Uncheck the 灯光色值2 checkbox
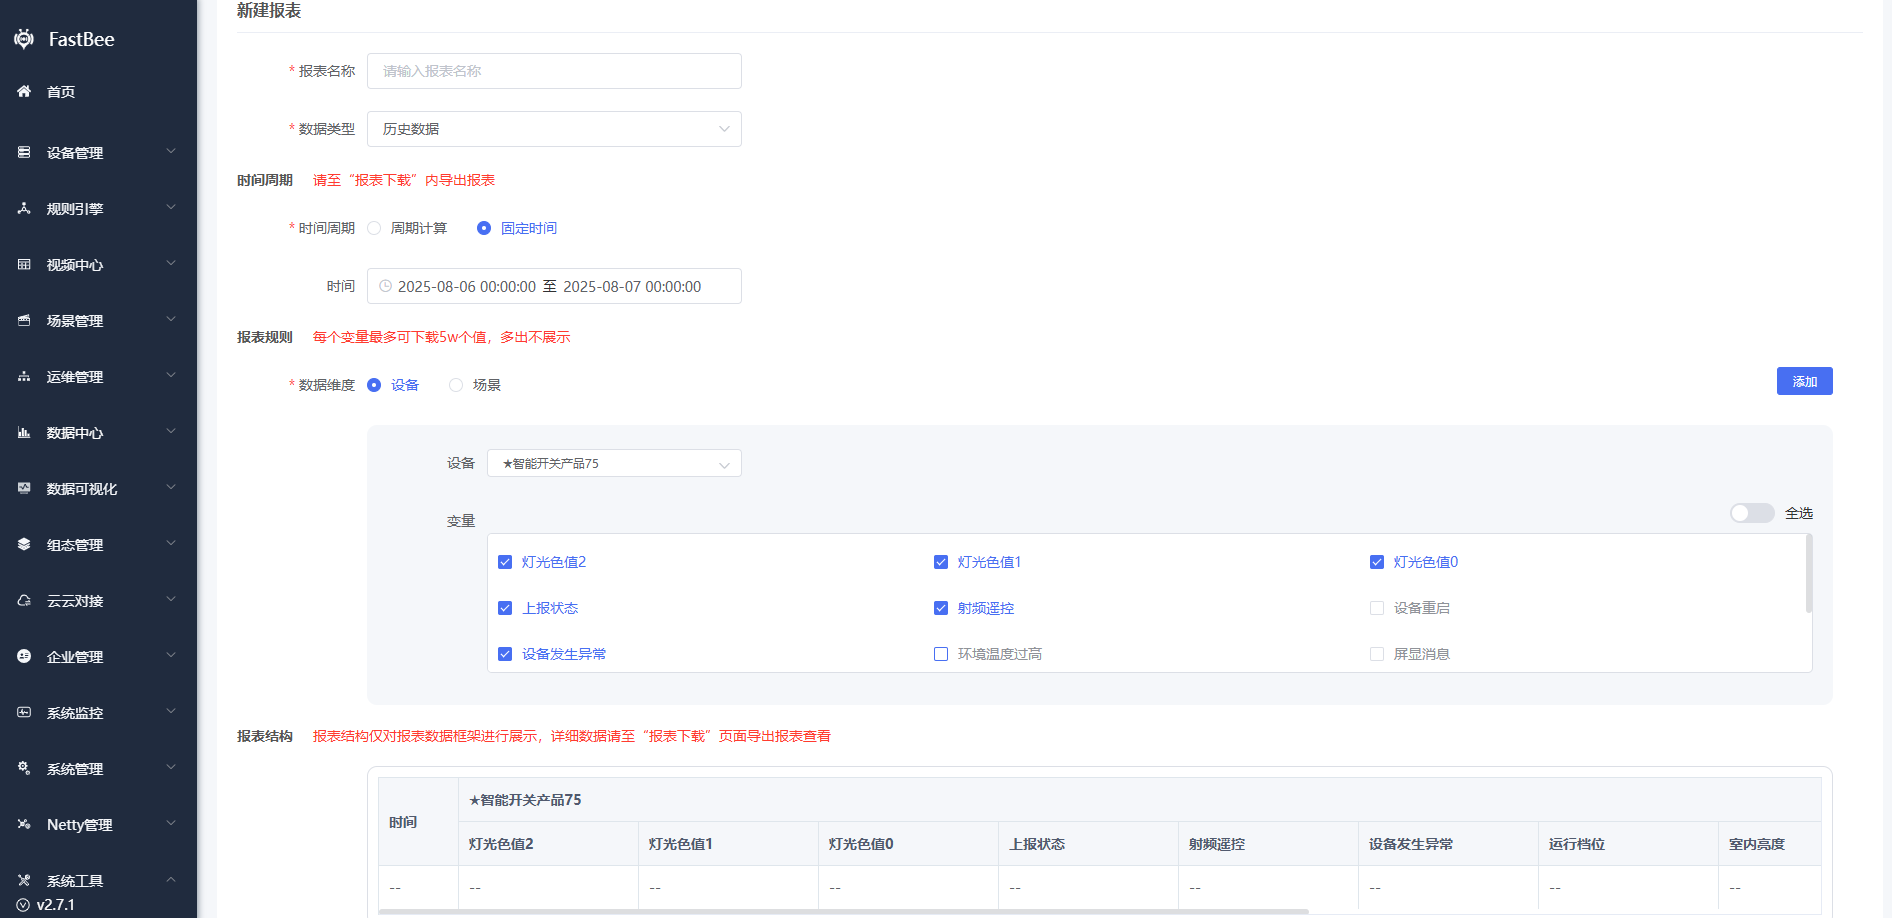 pos(505,562)
